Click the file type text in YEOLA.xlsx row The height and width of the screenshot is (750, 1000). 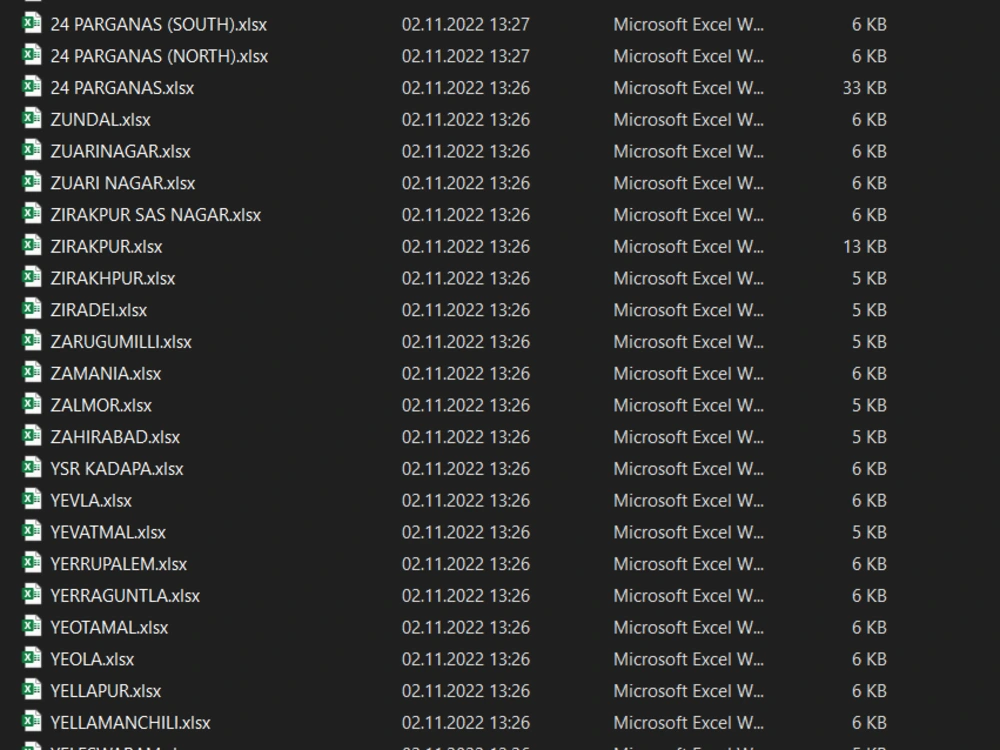pyautogui.click(x=688, y=659)
